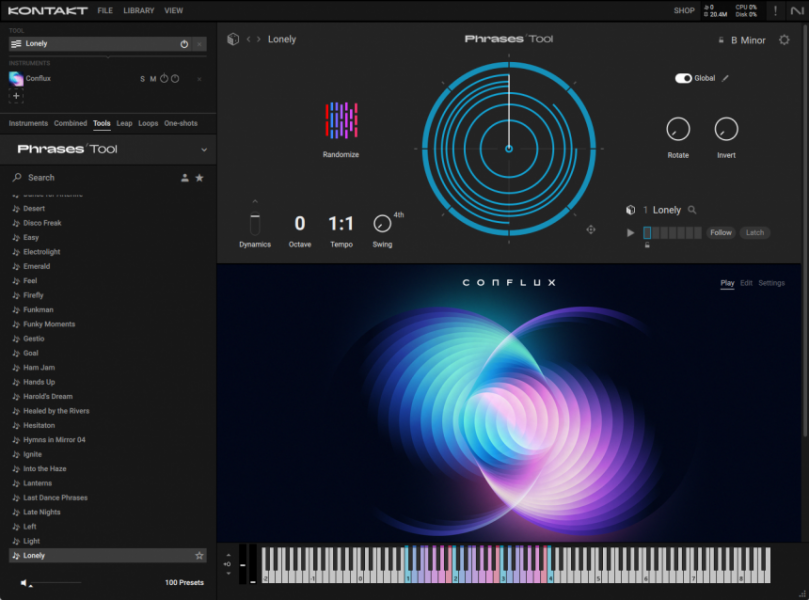This screenshot has height=600, width=809.
Task: Switch to the Loops tab
Action: (x=147, y=123)
